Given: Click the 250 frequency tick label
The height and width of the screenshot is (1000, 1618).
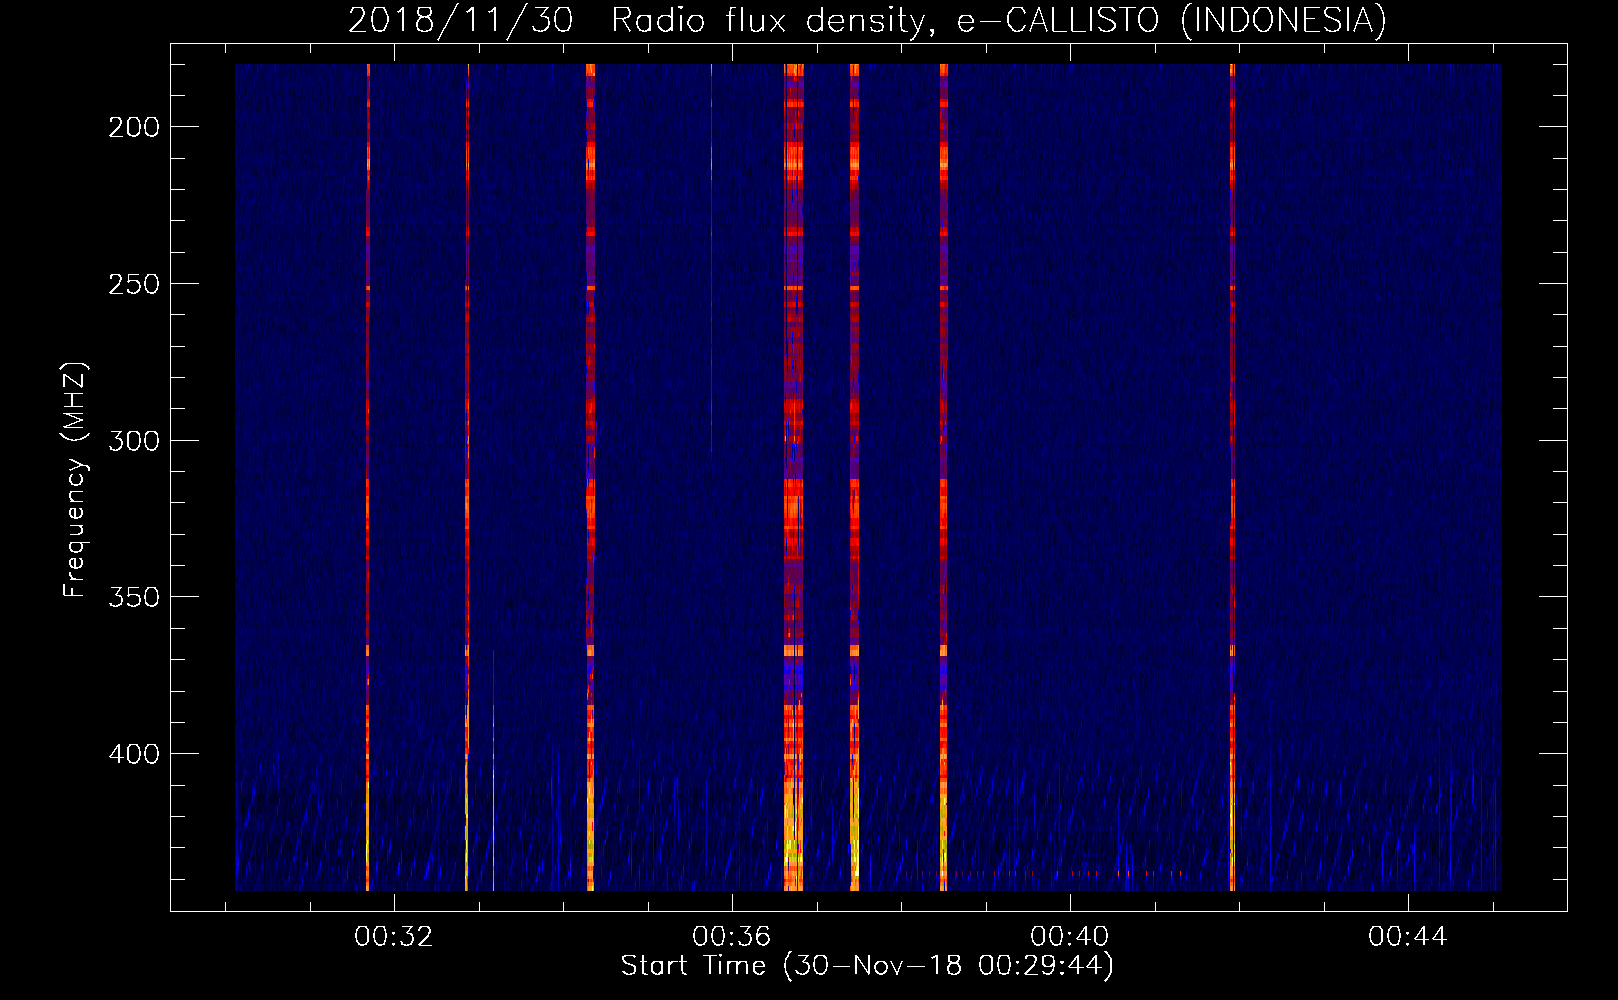Looking at the screenshot, I should click(x=134, y=284).
